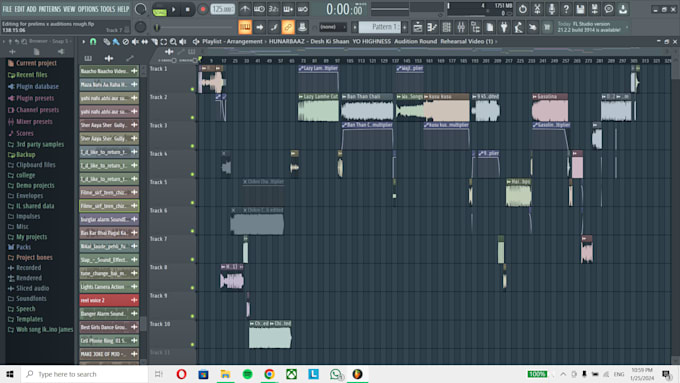Click the metronome icon
Viewport: 680px width, 383px height.
pos(245,9)
